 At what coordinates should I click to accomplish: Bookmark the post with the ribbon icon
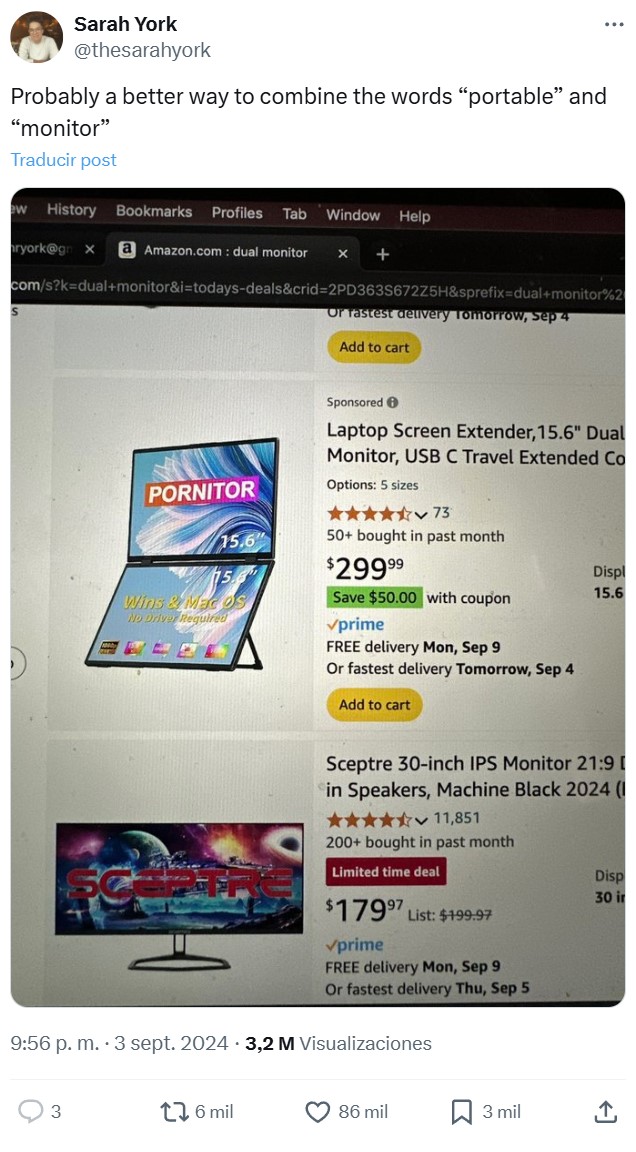coord(460,1111)
